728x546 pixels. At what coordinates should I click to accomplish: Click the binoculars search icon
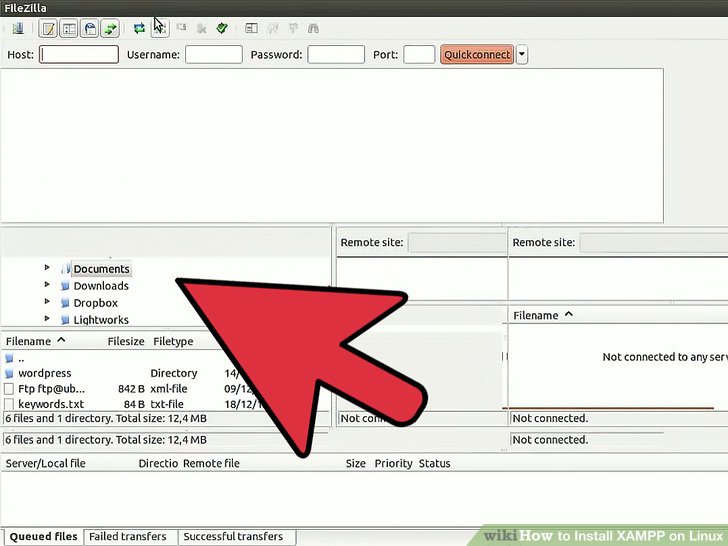click(x=313, y=29)
